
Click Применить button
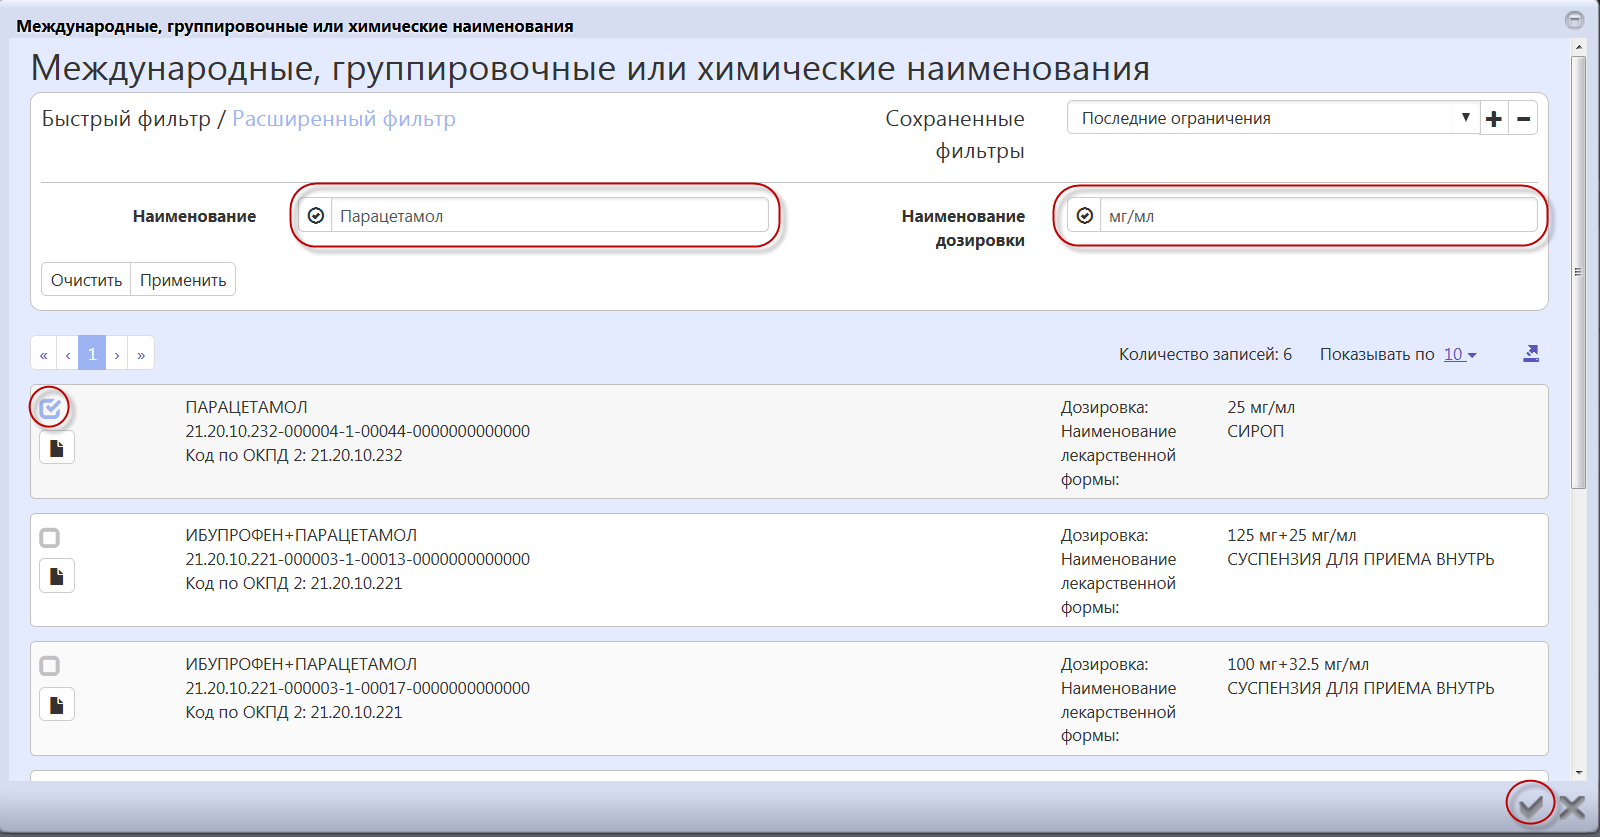click(x=183, y=280)
